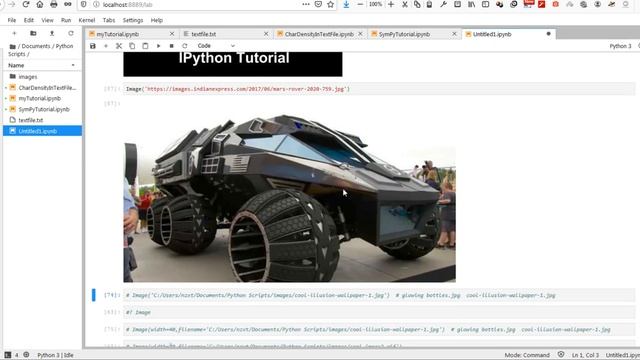The height and width of the screenshot is (360, 640).
Task: Select the '#! Image' code cell
Action: (379, 312)
